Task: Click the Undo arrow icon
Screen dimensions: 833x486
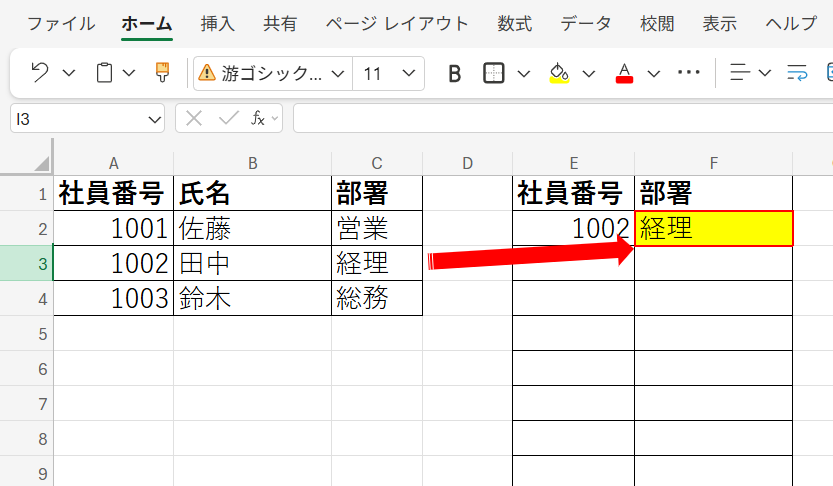Action: (x=40, y=73)
